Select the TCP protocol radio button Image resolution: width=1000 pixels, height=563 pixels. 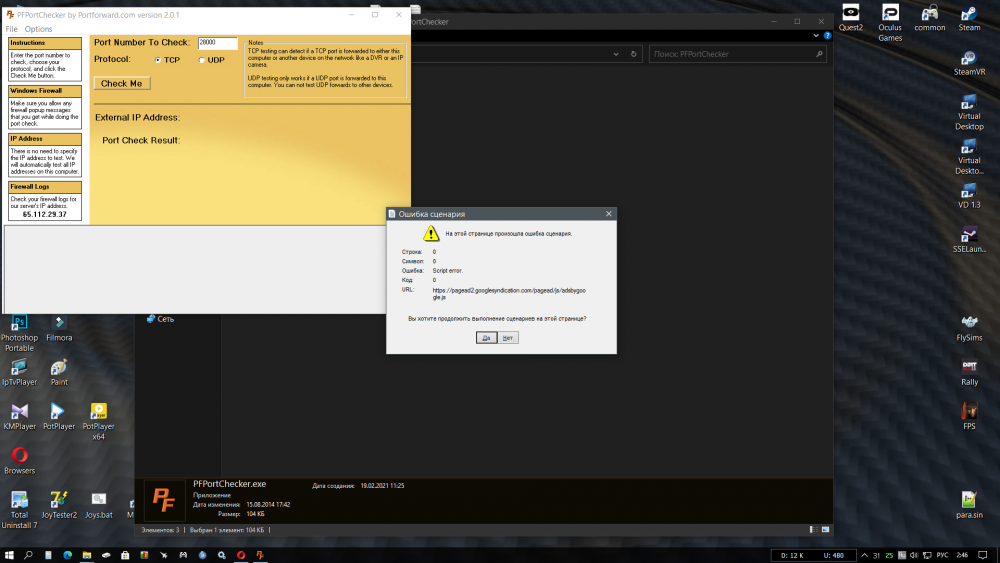[x=158, y=60]
